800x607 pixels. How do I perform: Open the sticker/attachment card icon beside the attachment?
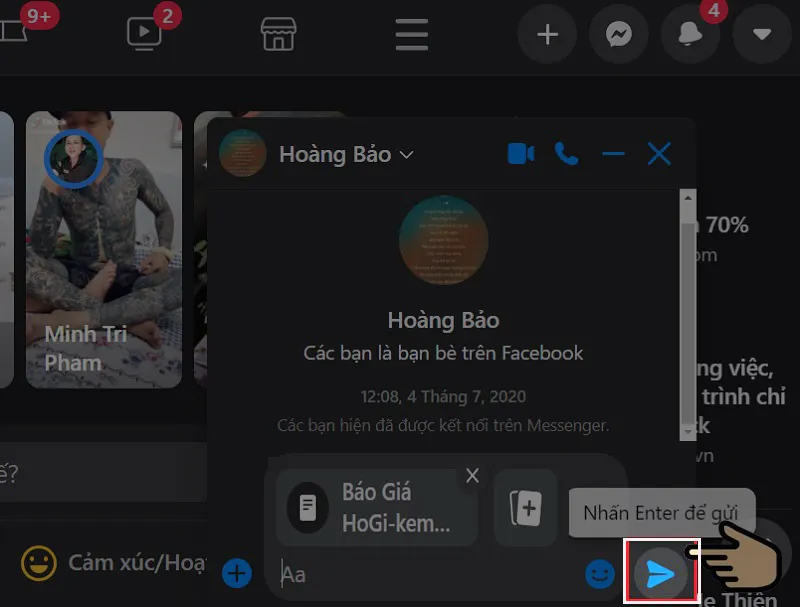525,509
